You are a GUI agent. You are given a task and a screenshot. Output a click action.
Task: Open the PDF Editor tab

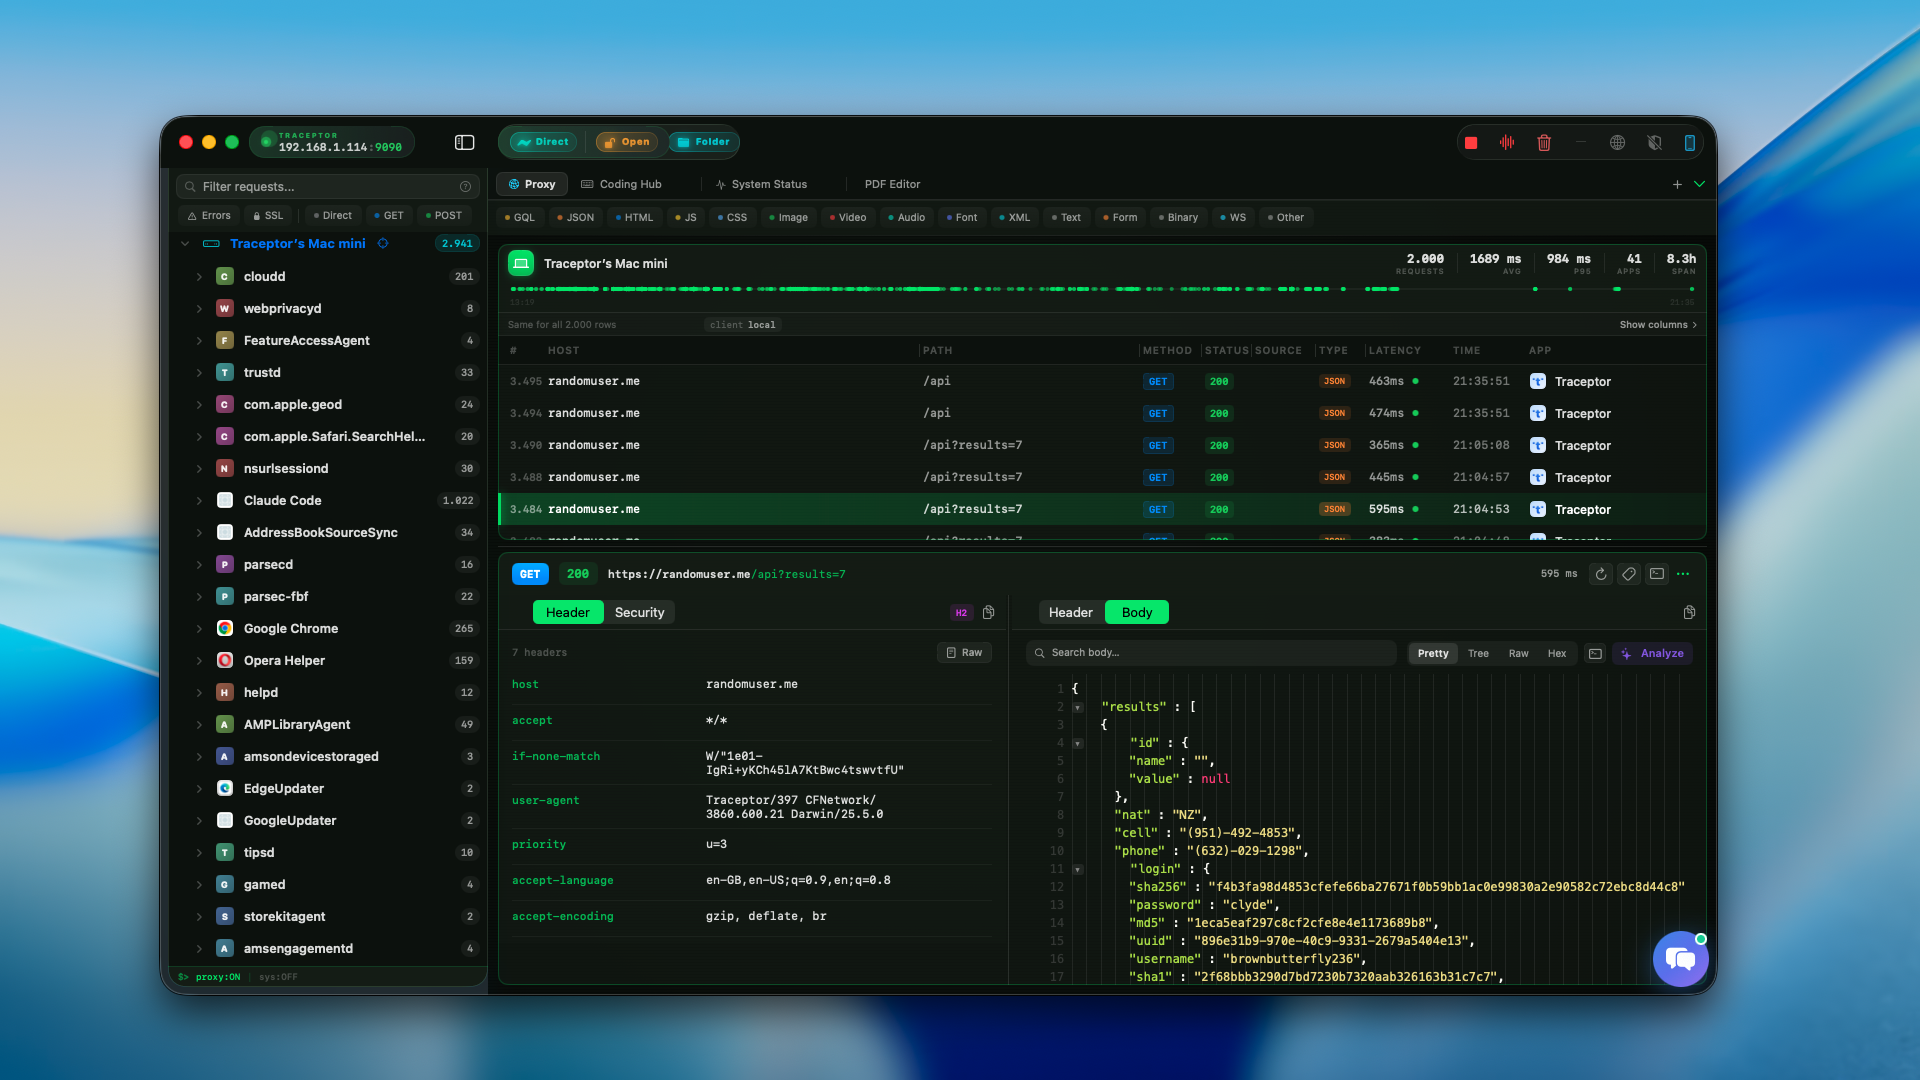click(x=892, y=185)
